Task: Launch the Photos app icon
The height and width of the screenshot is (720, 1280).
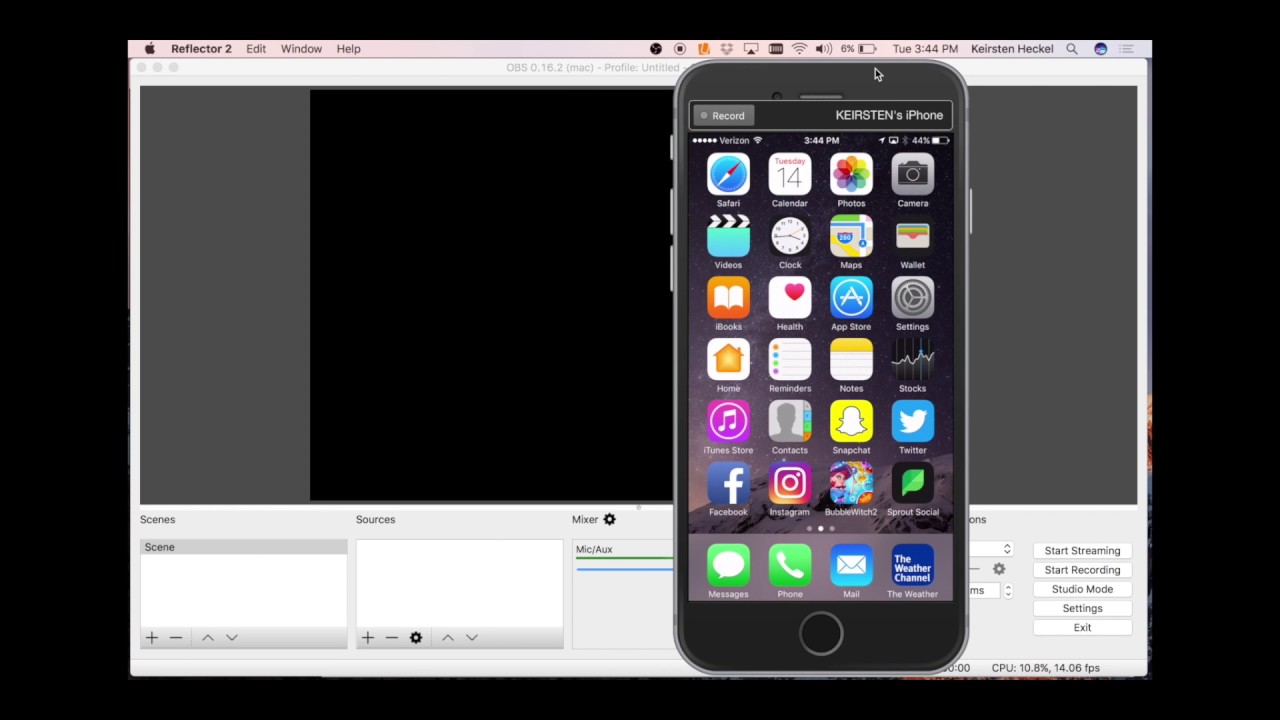Action: 851,175
